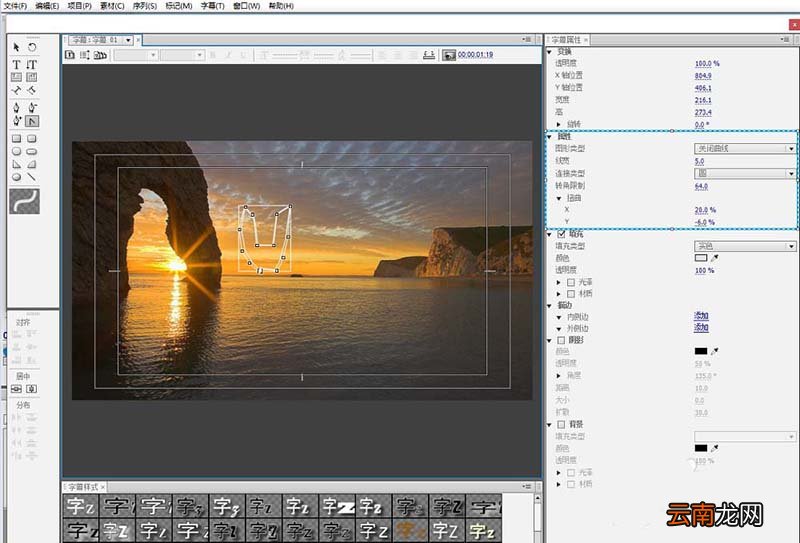Click transform opacity value 100.0 %
Viewport: 800px width, 543px height.
click(x=707, y=63)
